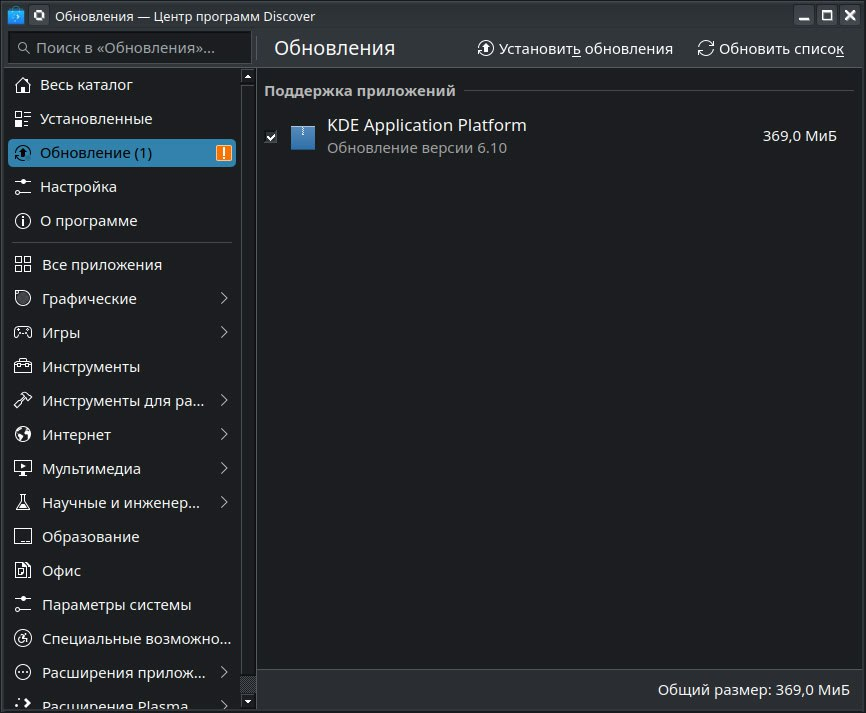Click Обновить список button
The width and height of the screenshot is (866, 713).
770,49
